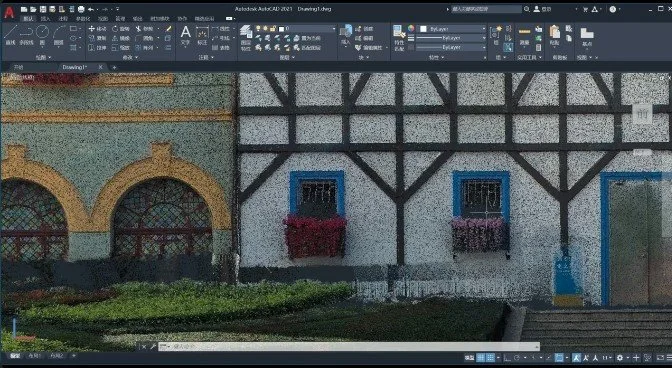The image size is (672, 368).
Task: Click the search magnifier icon in title bar
Action: click(526, 9)
